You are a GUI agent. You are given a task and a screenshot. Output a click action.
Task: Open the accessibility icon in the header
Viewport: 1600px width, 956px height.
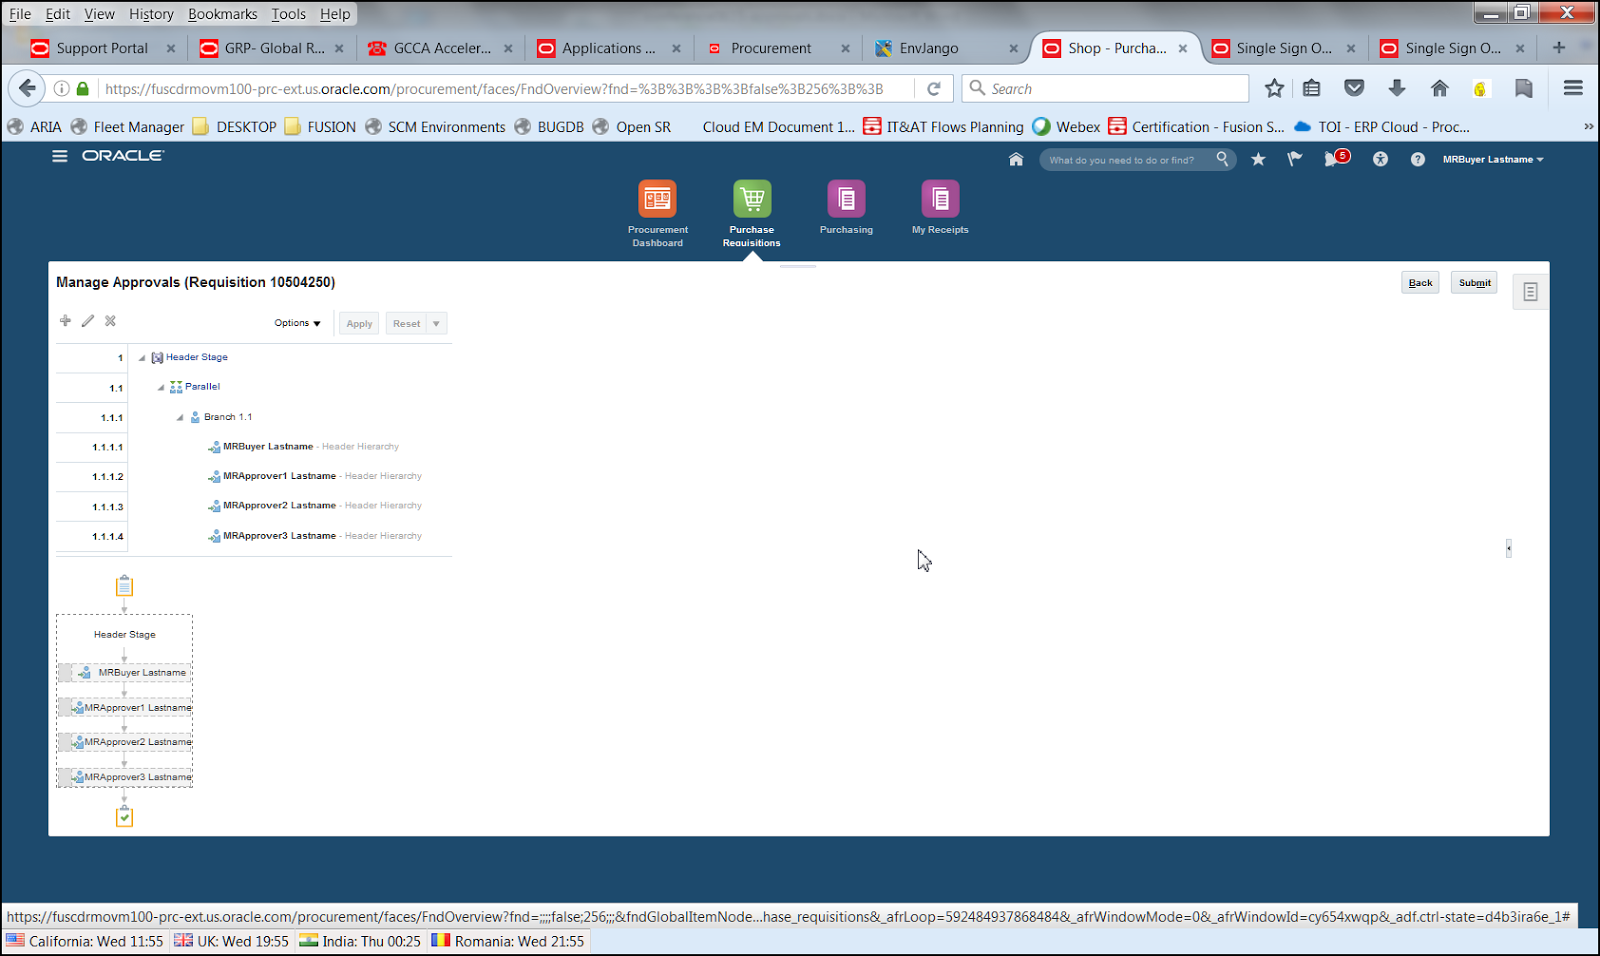(x=1380, y=159)
